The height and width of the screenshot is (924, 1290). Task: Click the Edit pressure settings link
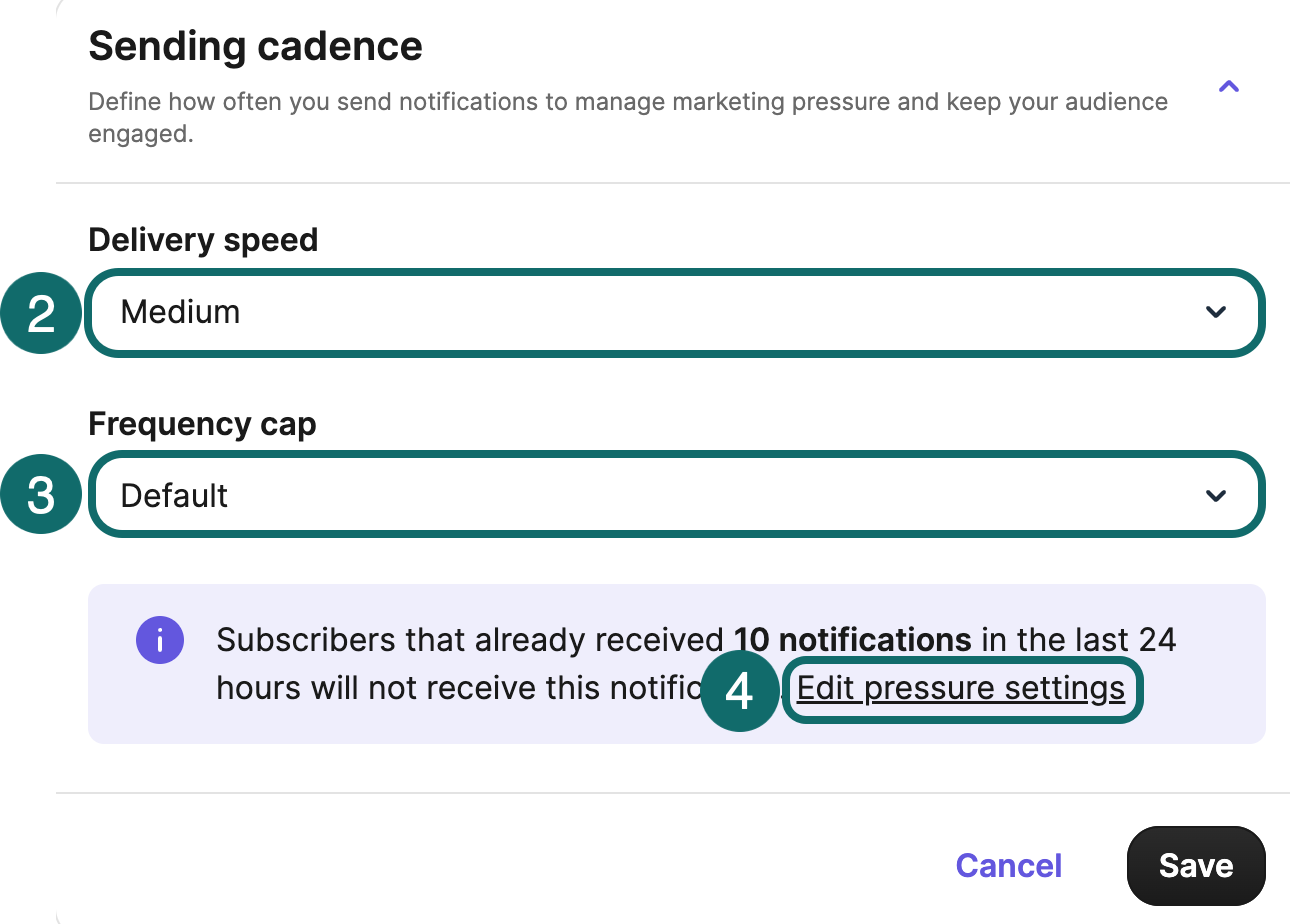(x=960, y=688)
